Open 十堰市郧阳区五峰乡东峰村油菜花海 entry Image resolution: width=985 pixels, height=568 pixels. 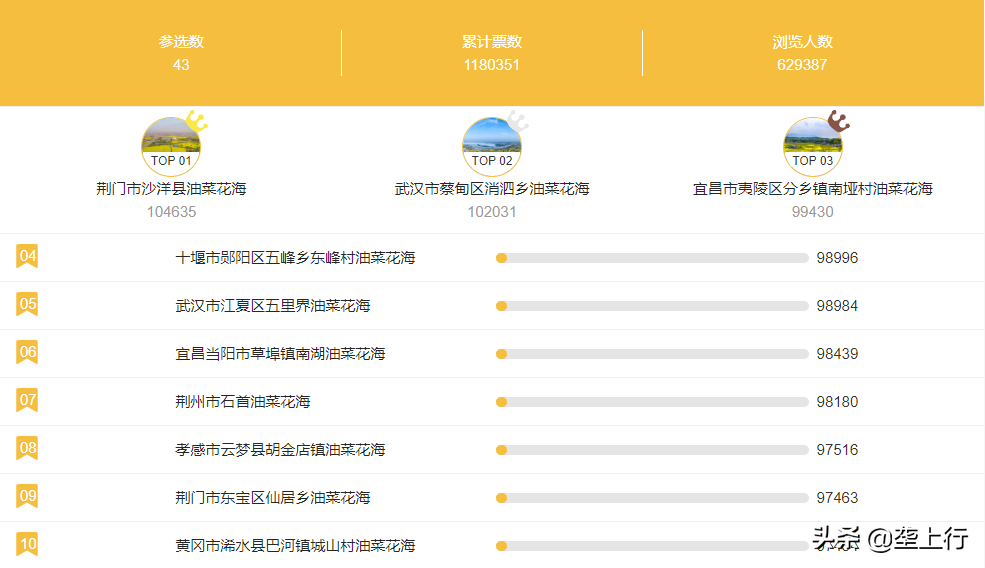point(295,258)
